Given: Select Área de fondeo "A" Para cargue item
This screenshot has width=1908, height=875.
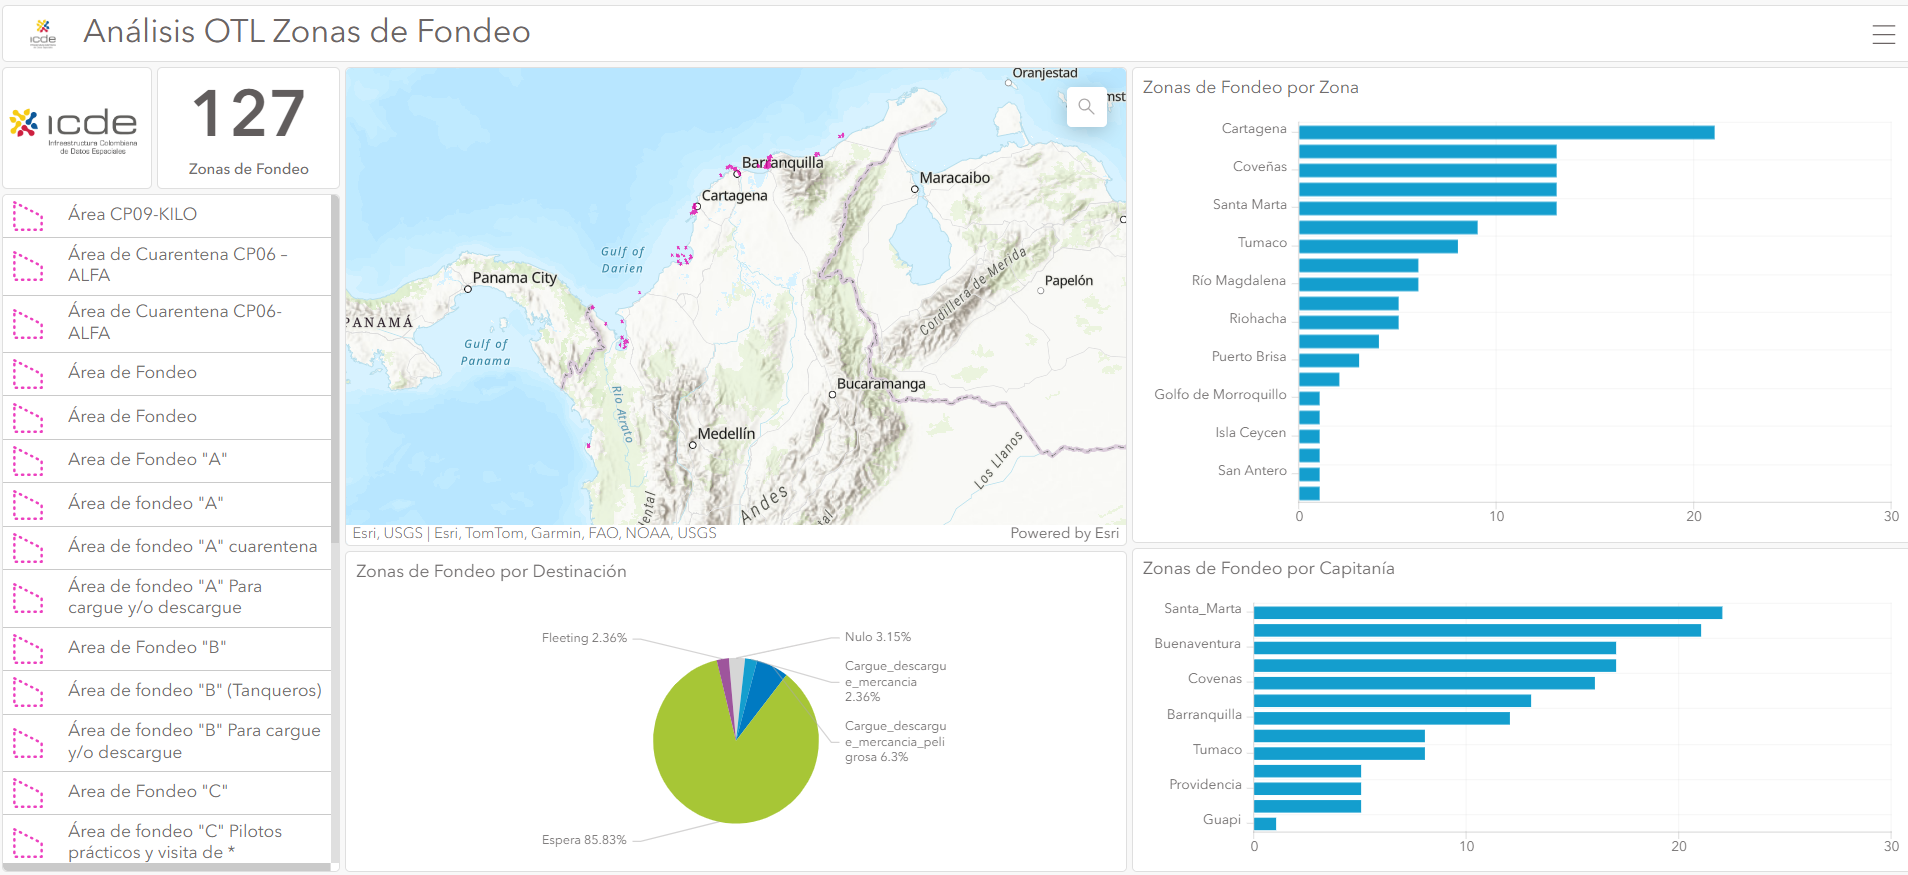Looking at the screenshot, I should [165, 597].
